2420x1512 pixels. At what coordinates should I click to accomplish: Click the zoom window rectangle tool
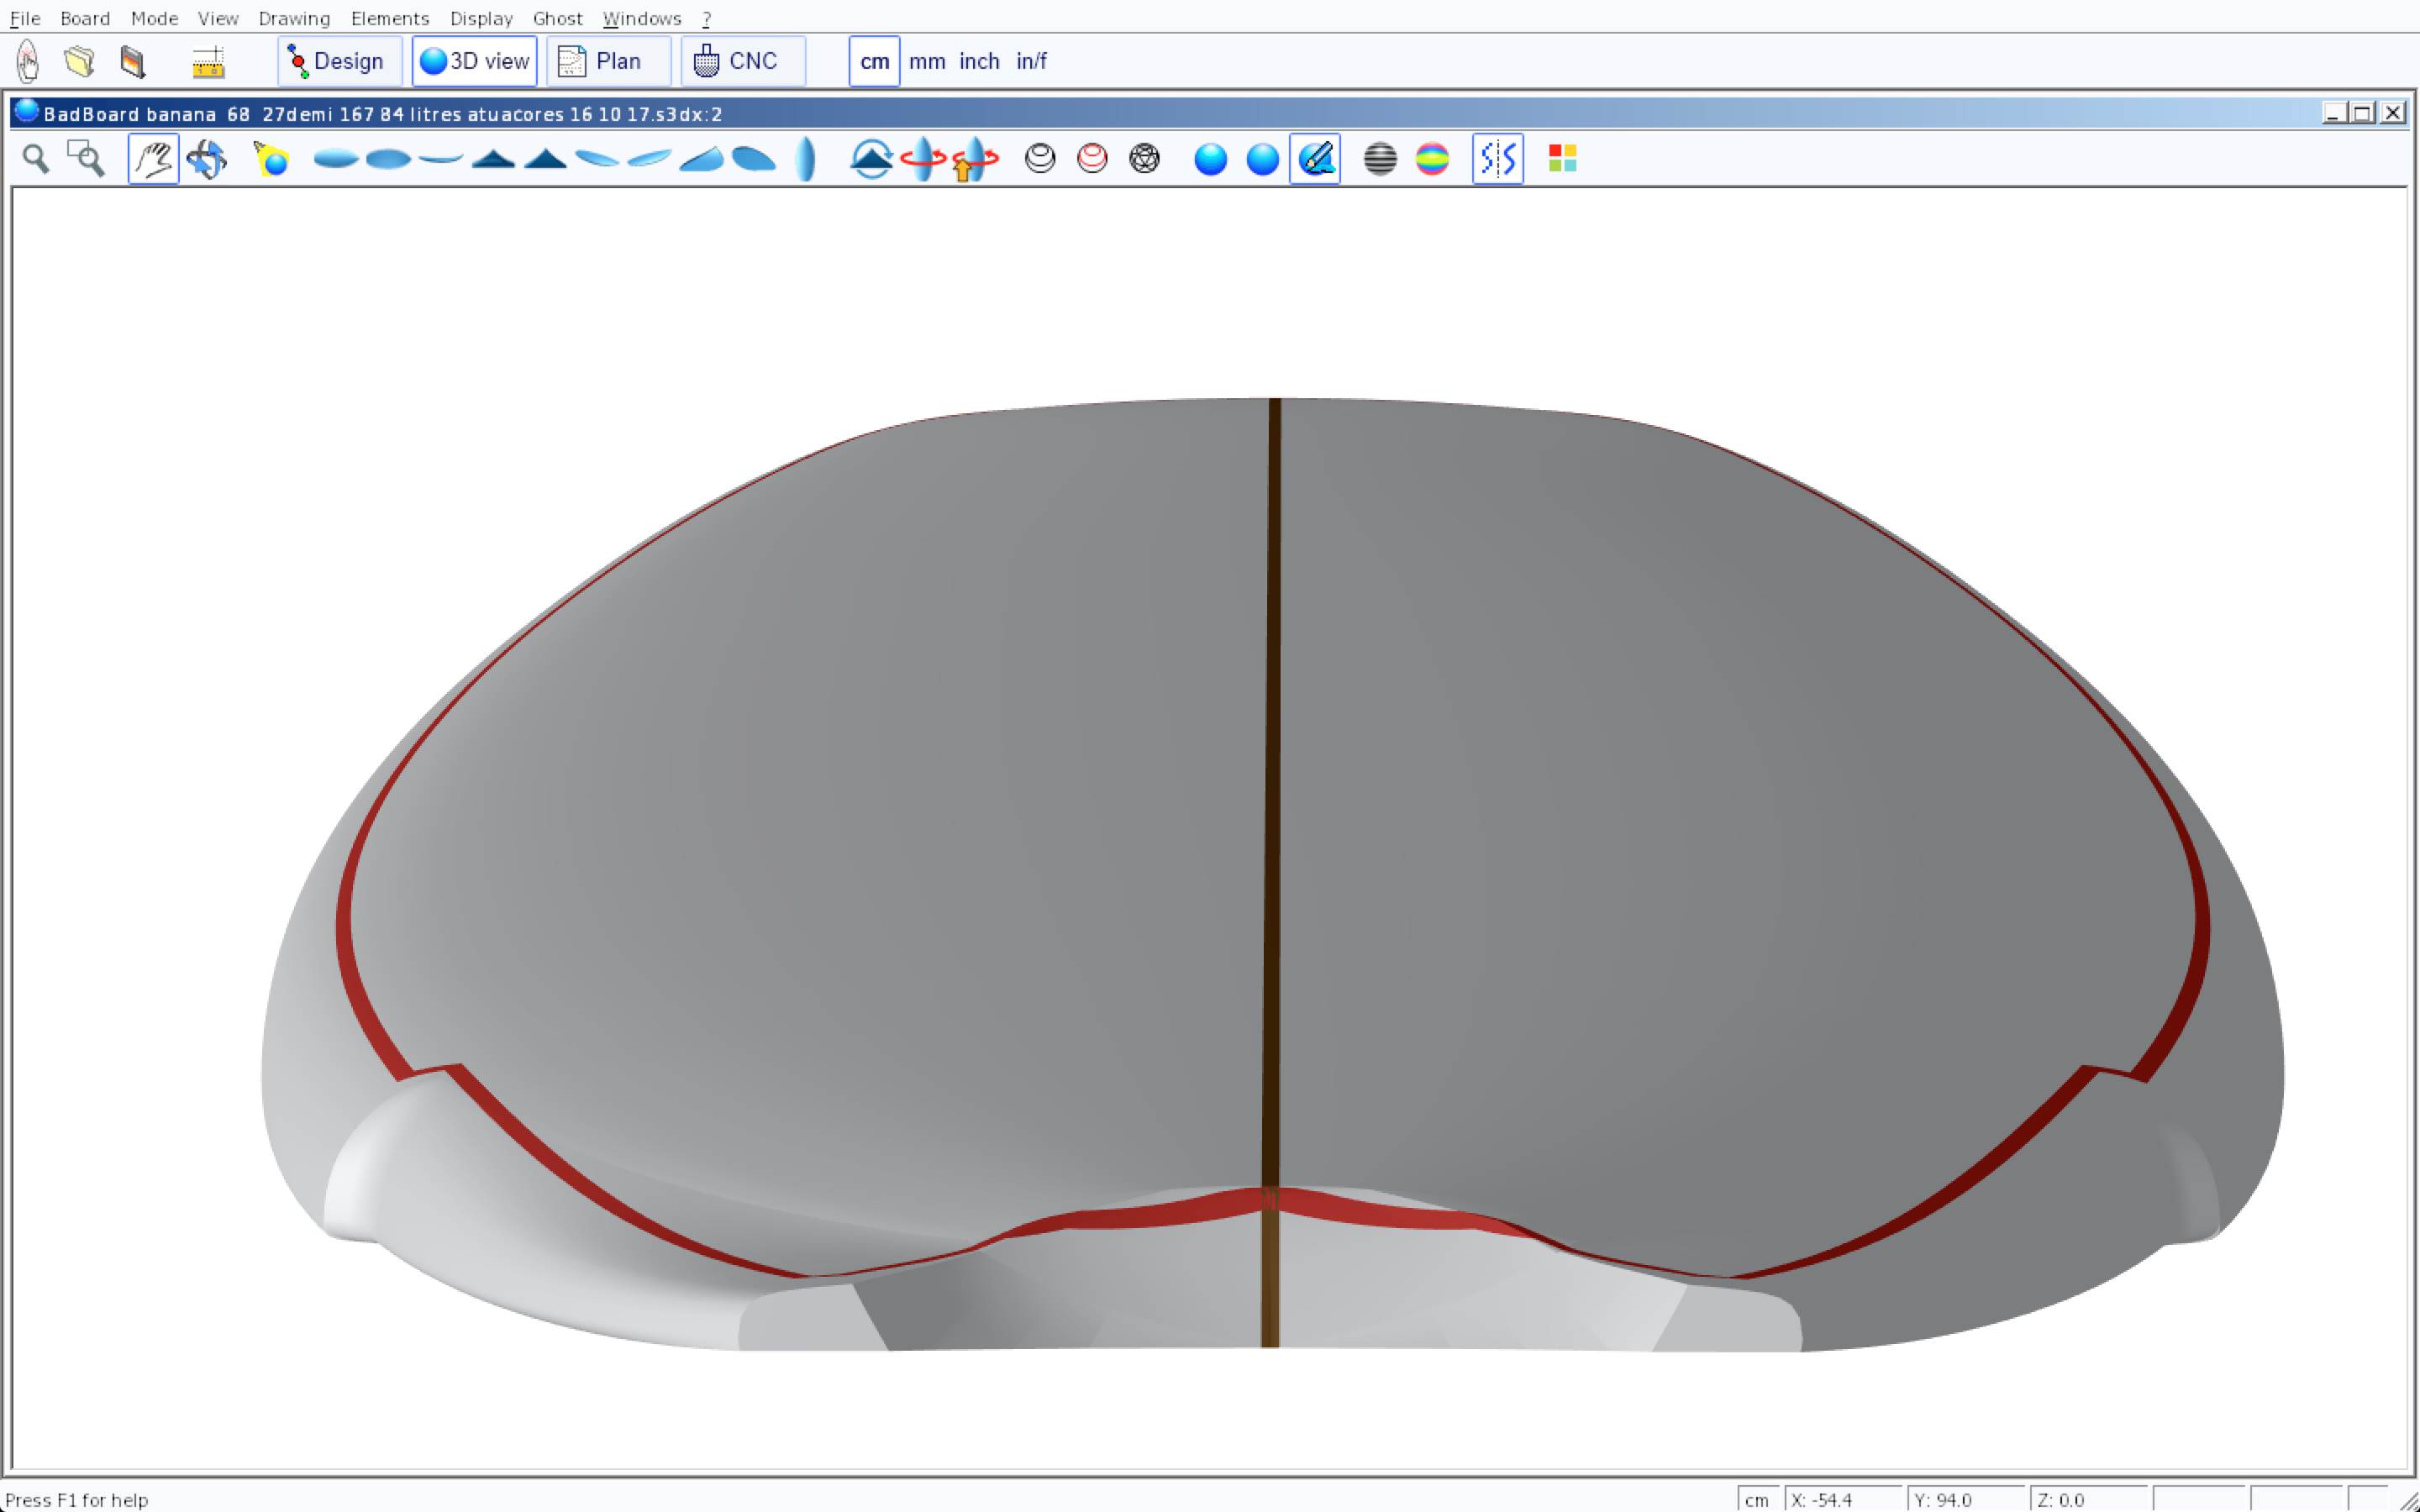86,159
